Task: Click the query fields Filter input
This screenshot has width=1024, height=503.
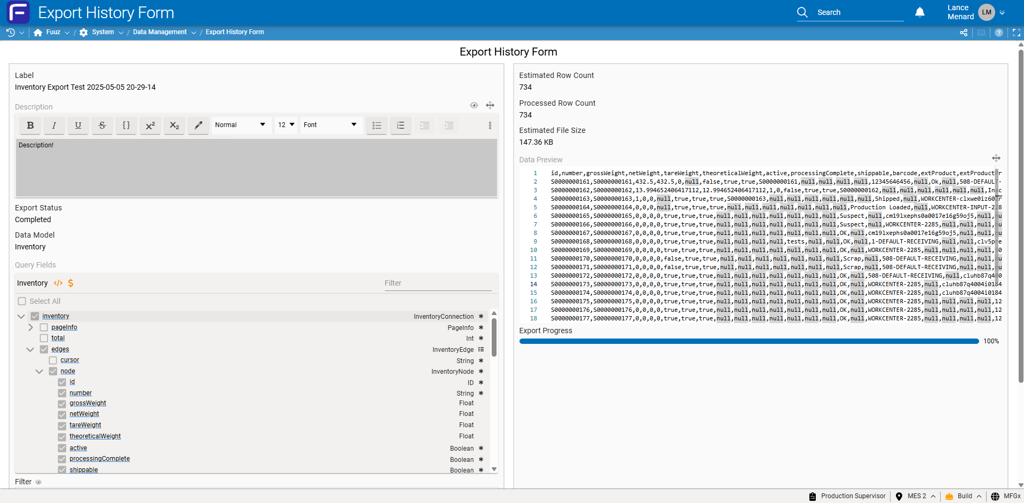Action: coord(436,284)
